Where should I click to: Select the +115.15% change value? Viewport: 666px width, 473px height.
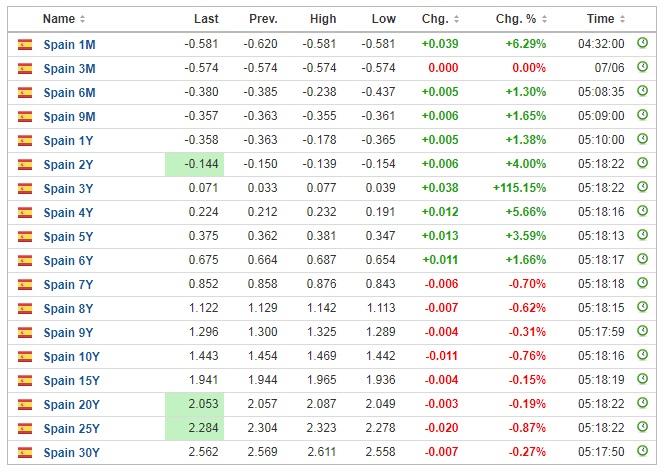[519, 188]
